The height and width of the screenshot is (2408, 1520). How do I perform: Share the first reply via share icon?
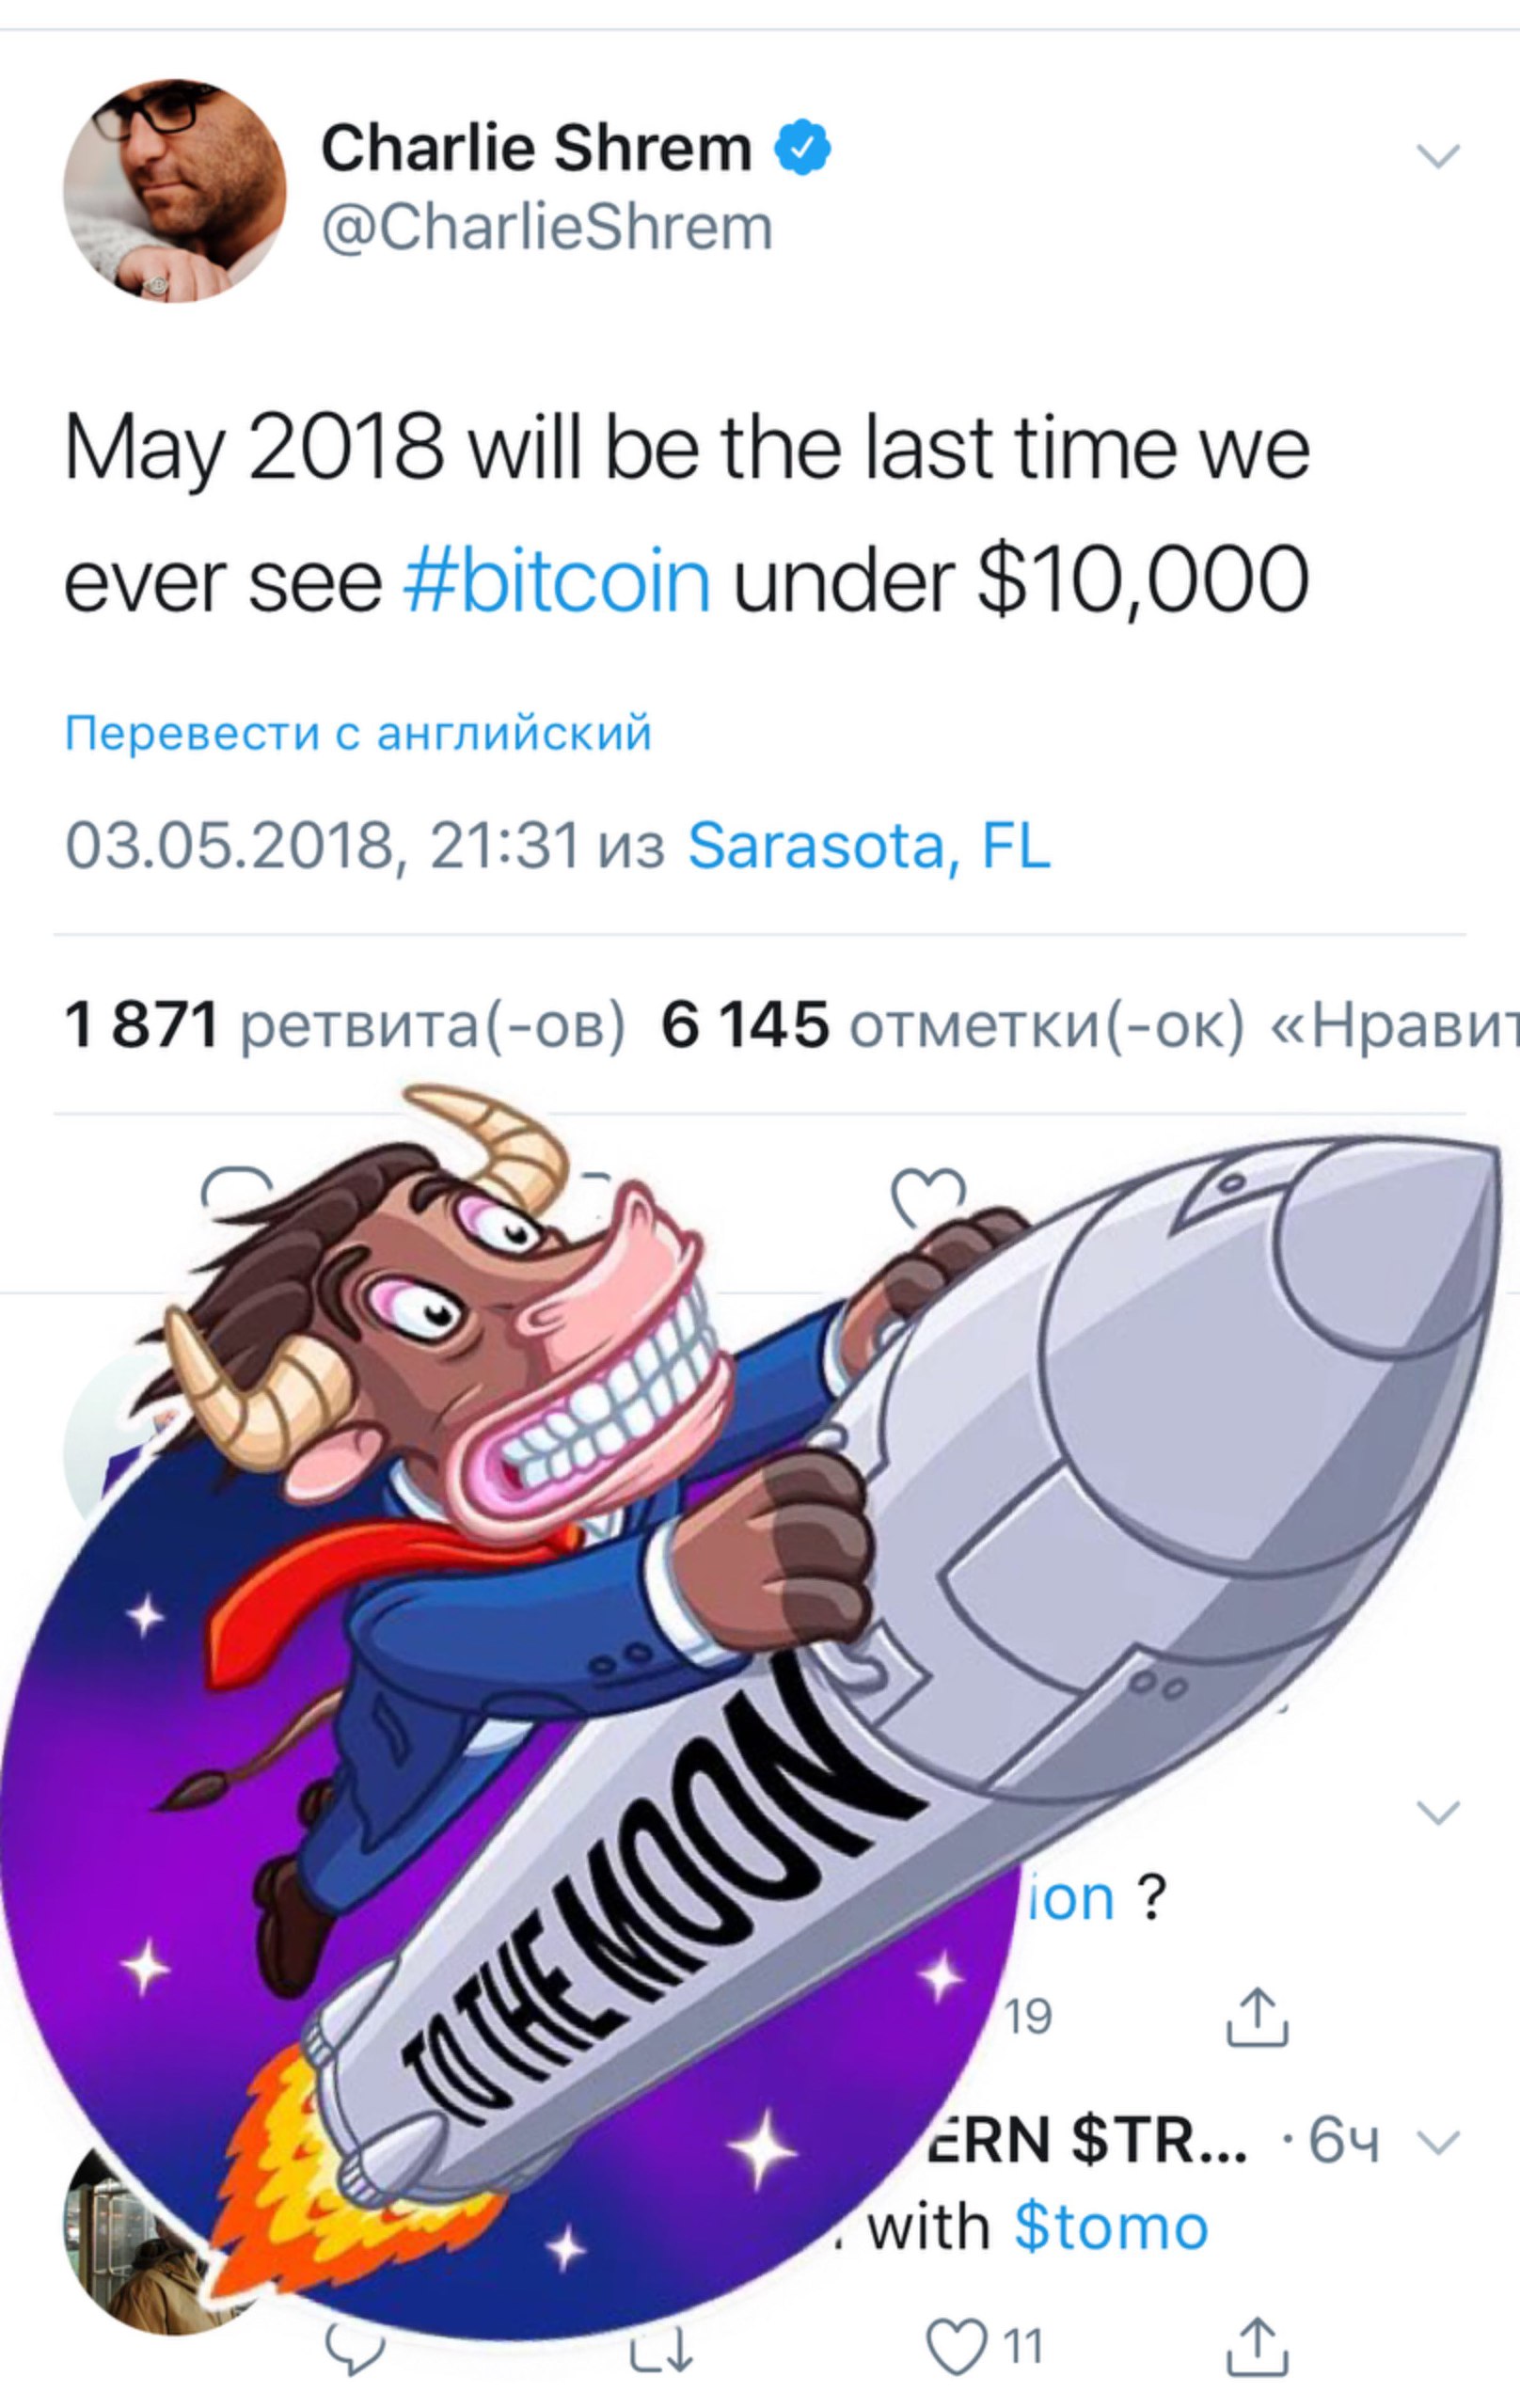click(1257, 2017)
